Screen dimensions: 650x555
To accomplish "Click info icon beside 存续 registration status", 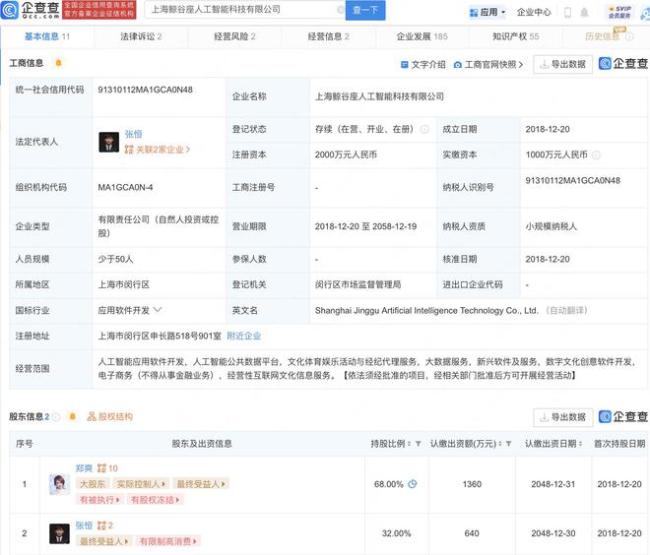I will [x=424, y=129].
